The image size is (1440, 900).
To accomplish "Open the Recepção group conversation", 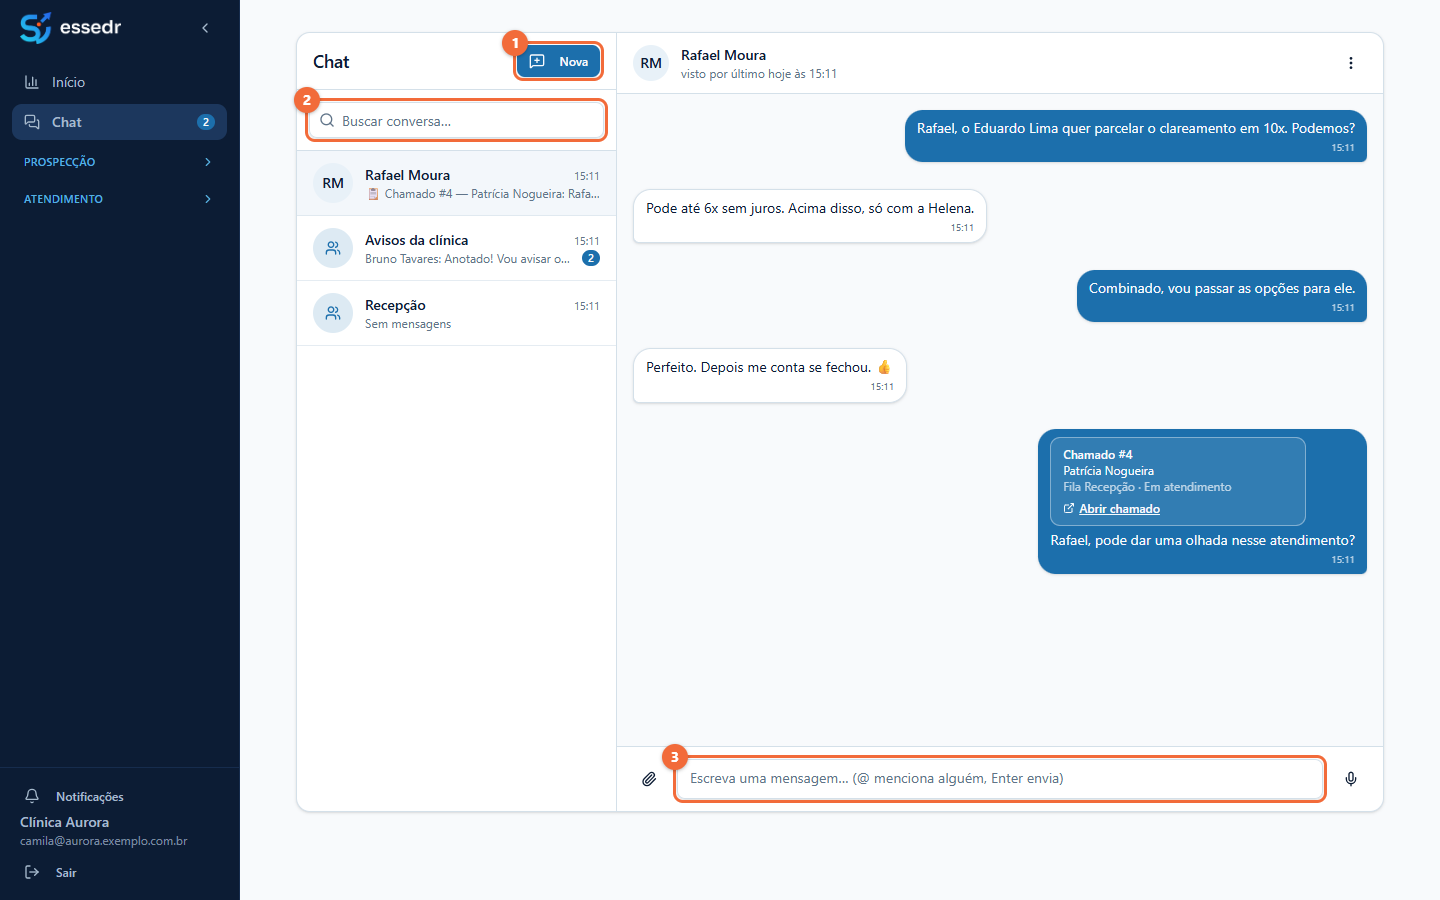I will click(x=457, y=313).
